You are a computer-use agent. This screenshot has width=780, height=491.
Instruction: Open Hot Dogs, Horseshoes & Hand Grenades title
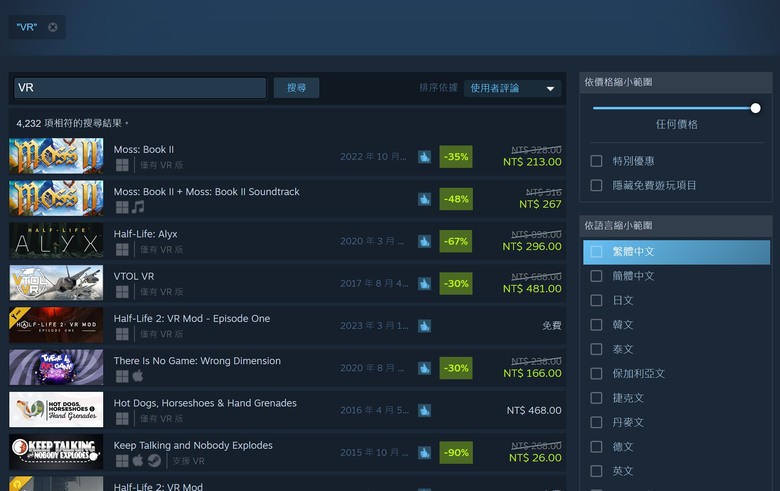pyautogui.click(x=205, y=403)
